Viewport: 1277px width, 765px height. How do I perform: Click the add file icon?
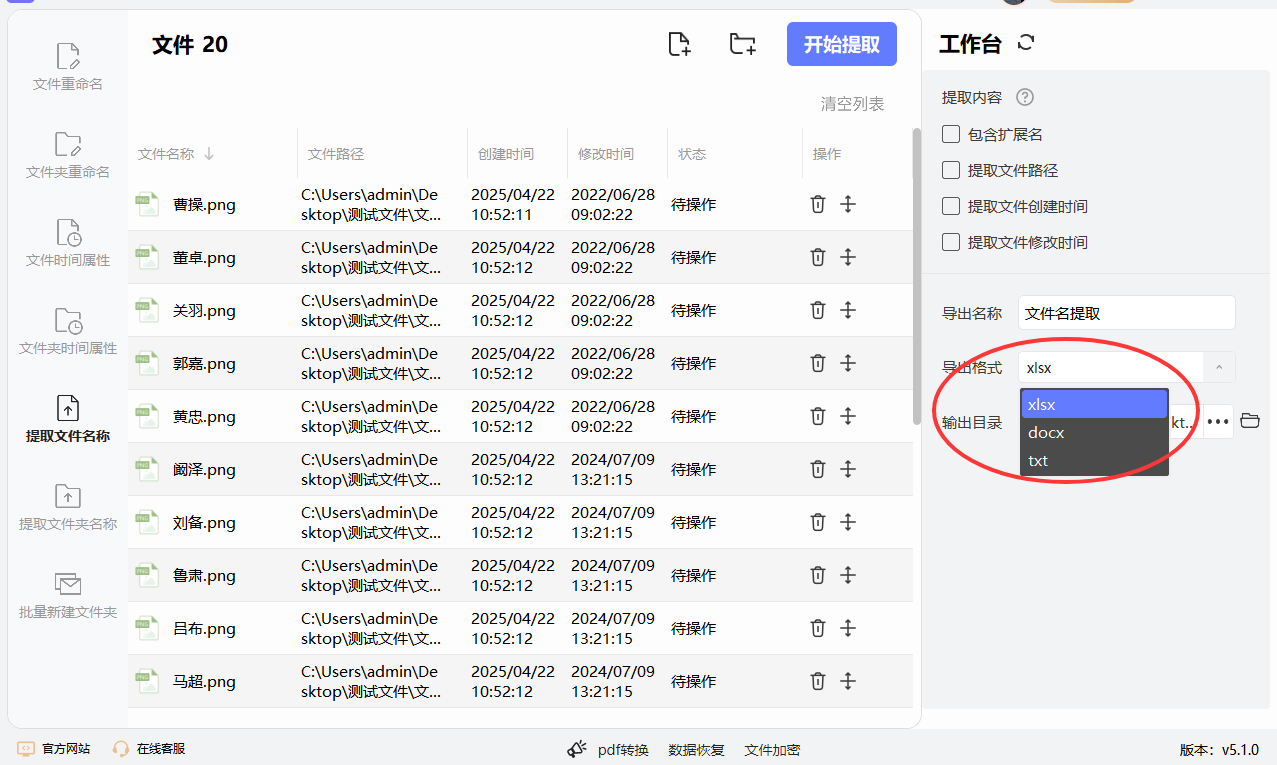click(679, 44)
